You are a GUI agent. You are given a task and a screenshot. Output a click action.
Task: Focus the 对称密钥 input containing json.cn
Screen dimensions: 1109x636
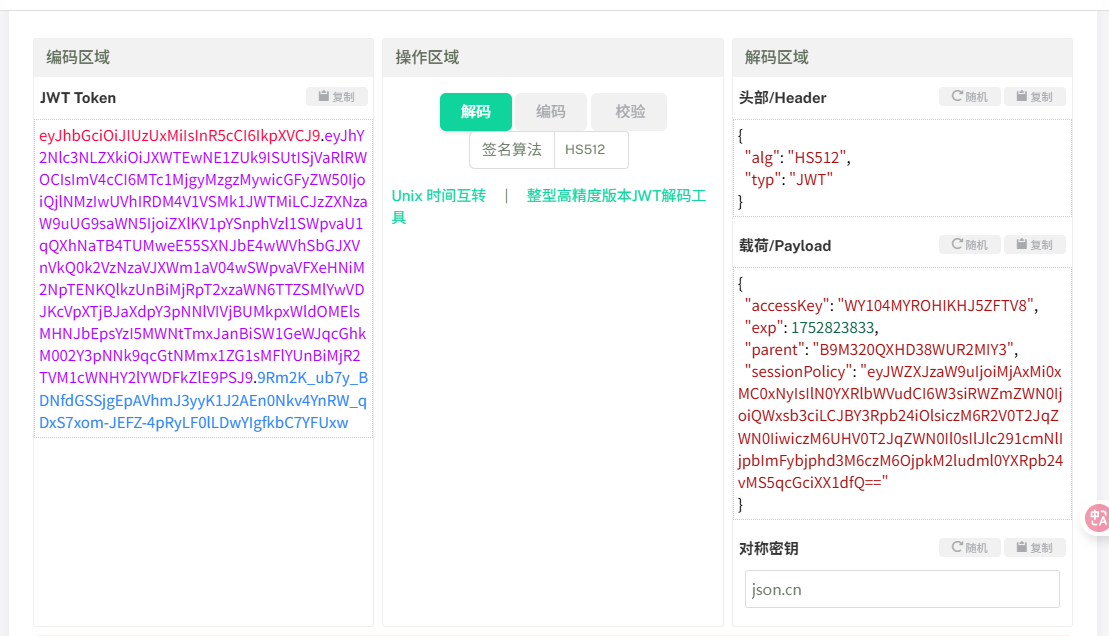pos(901,589)
